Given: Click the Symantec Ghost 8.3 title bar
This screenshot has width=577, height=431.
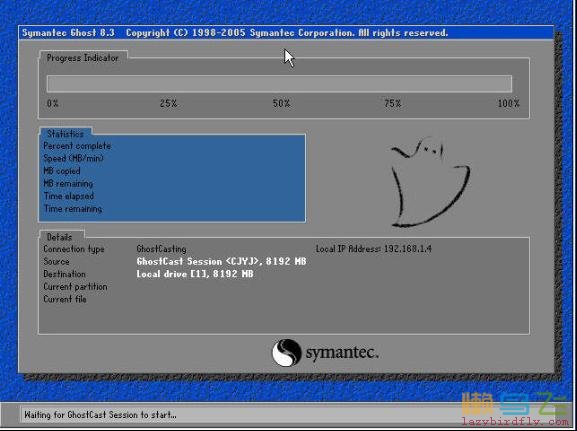Looking at the screenshot, I should 286,33.
